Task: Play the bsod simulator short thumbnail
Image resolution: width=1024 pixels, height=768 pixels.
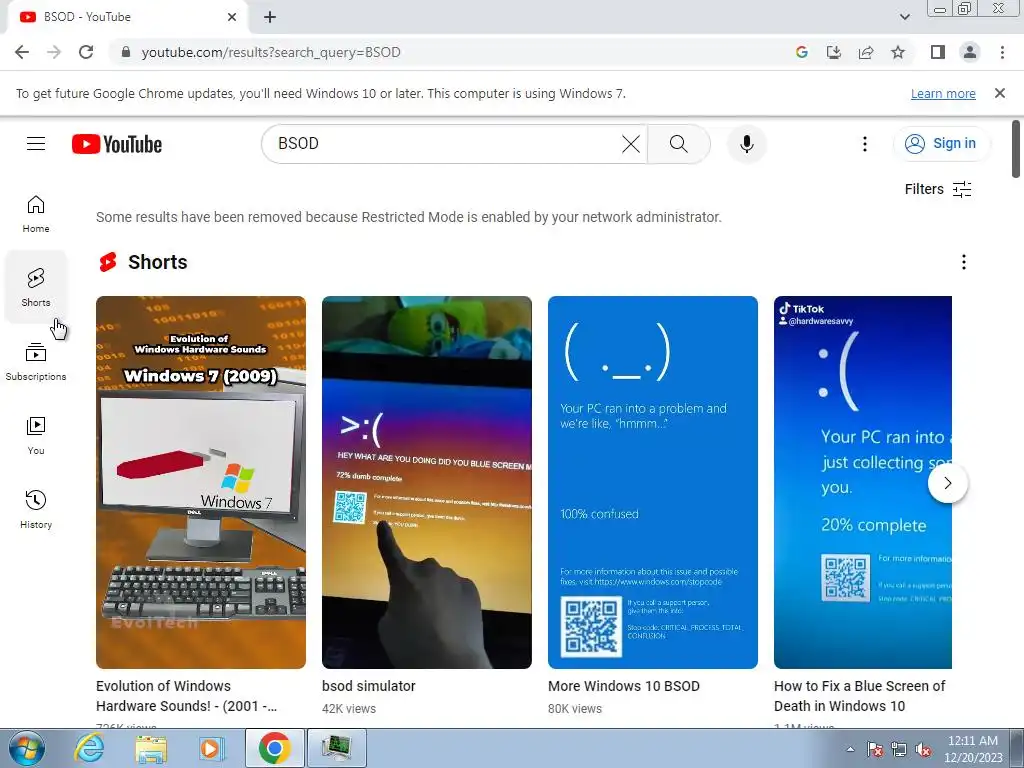Action: (x=426, y=483)
